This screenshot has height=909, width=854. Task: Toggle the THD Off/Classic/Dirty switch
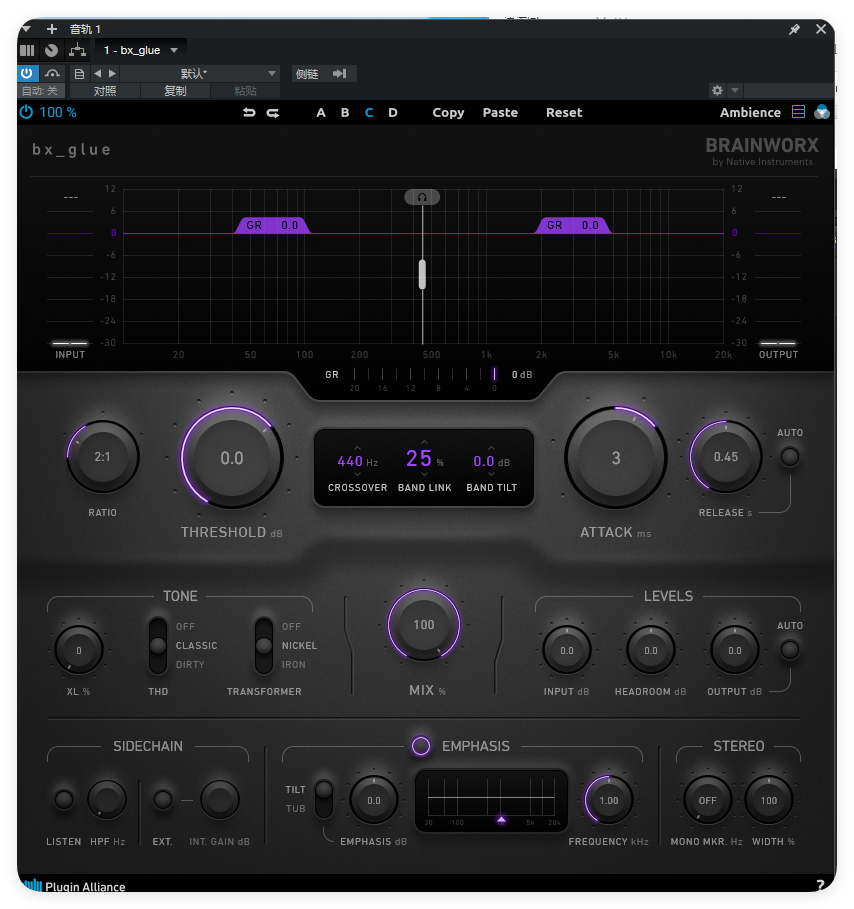point(158,645)
